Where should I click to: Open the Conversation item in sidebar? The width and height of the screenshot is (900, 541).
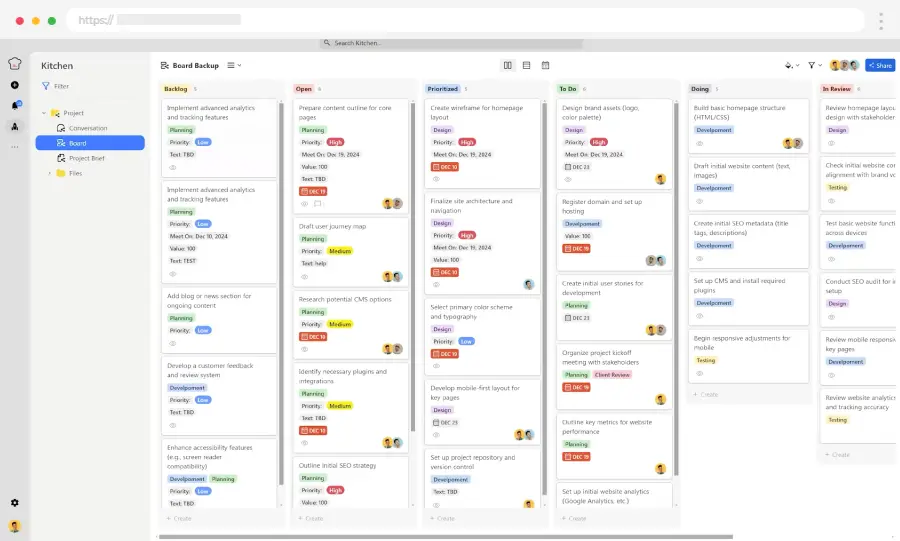(88, 128)
